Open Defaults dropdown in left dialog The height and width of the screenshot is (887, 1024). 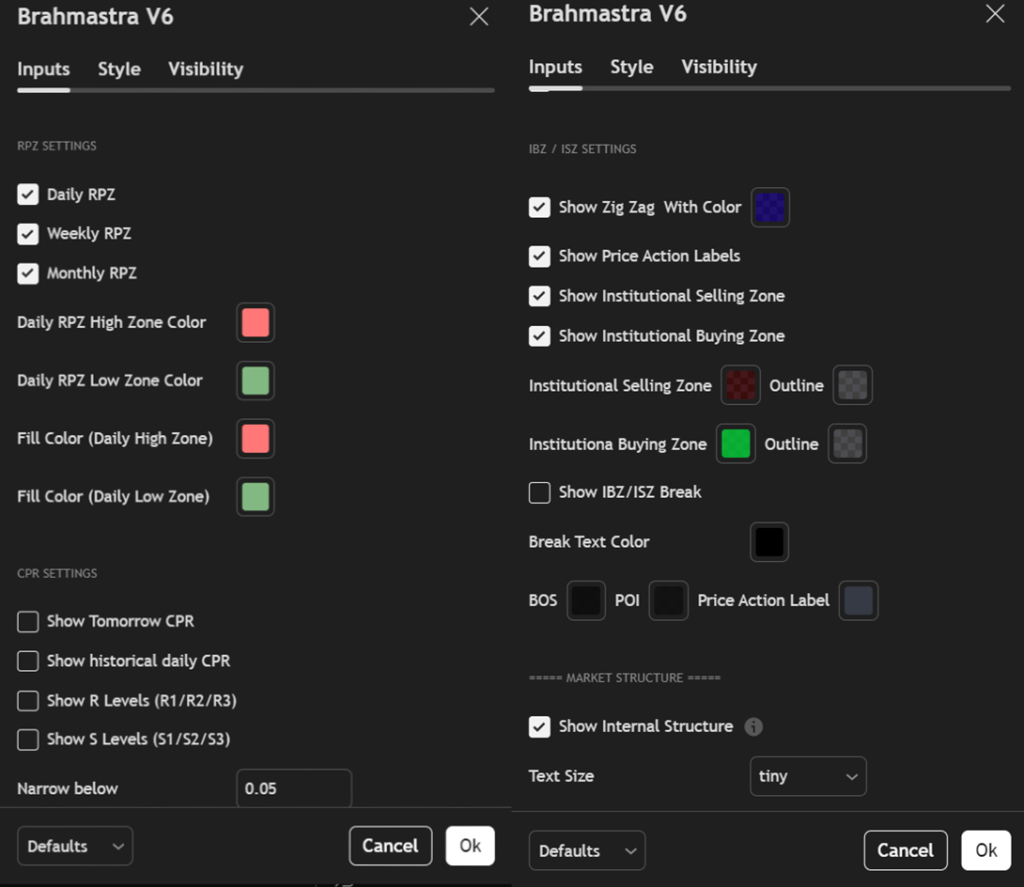75,846
